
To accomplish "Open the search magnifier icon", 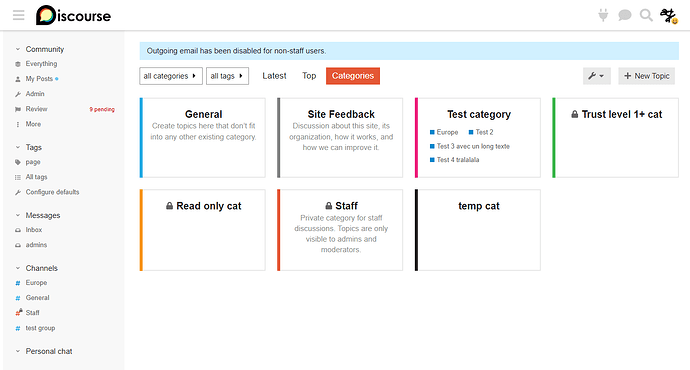I will click(646, 15).
